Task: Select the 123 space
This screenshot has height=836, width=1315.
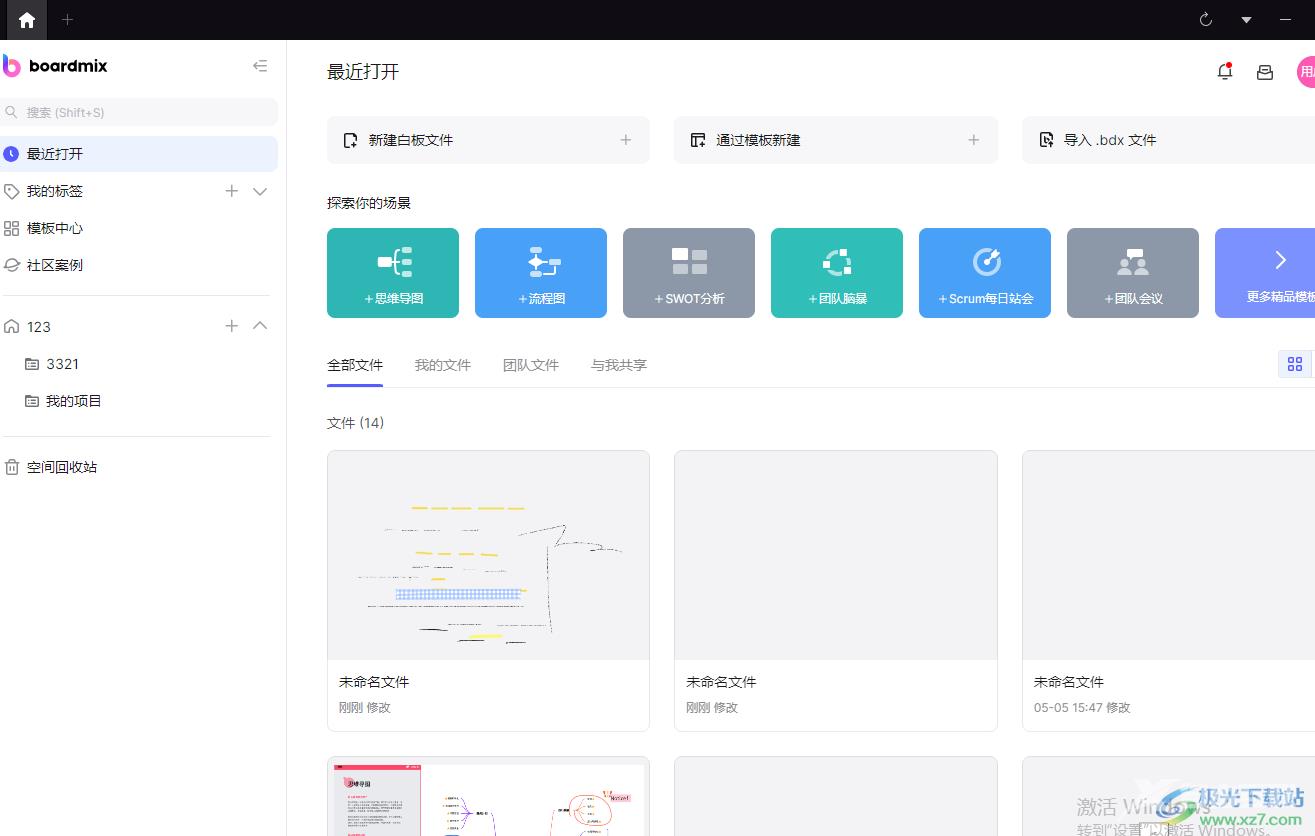Action: pos(39,327)
